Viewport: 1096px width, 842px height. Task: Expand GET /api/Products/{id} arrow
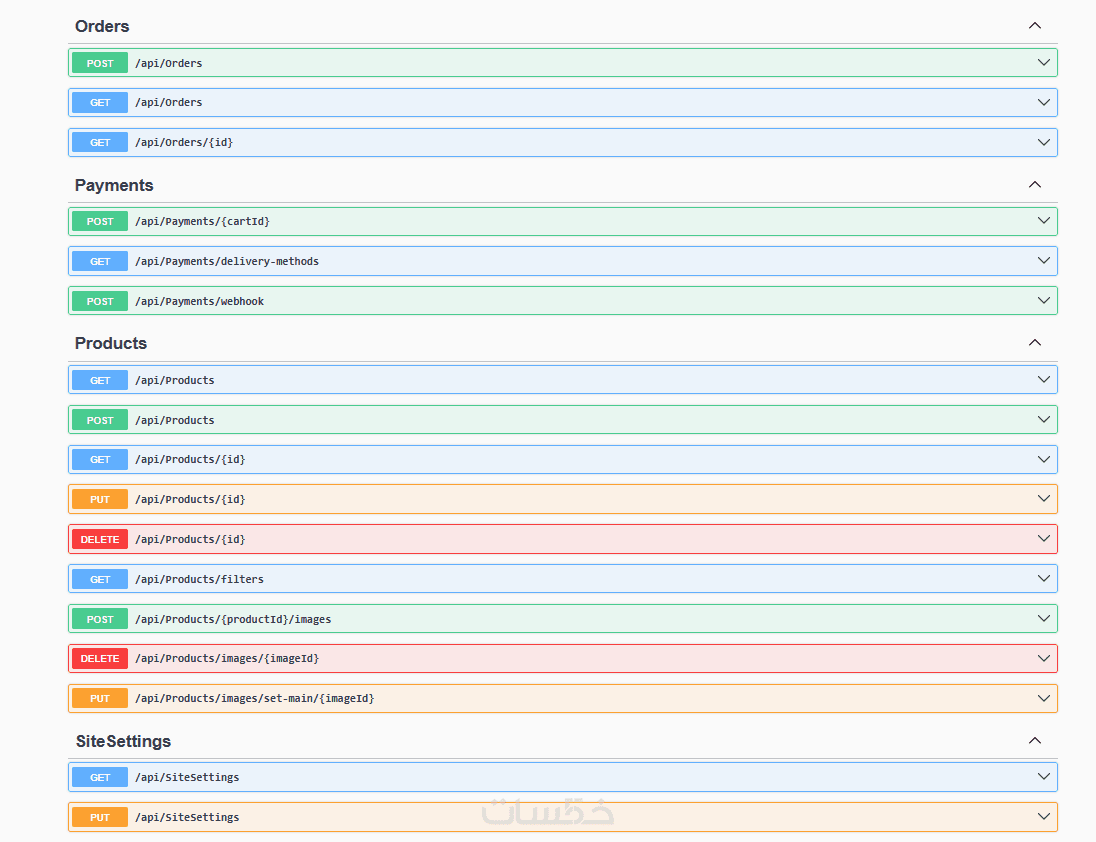pyautogui.click(x=1044, y=459)
